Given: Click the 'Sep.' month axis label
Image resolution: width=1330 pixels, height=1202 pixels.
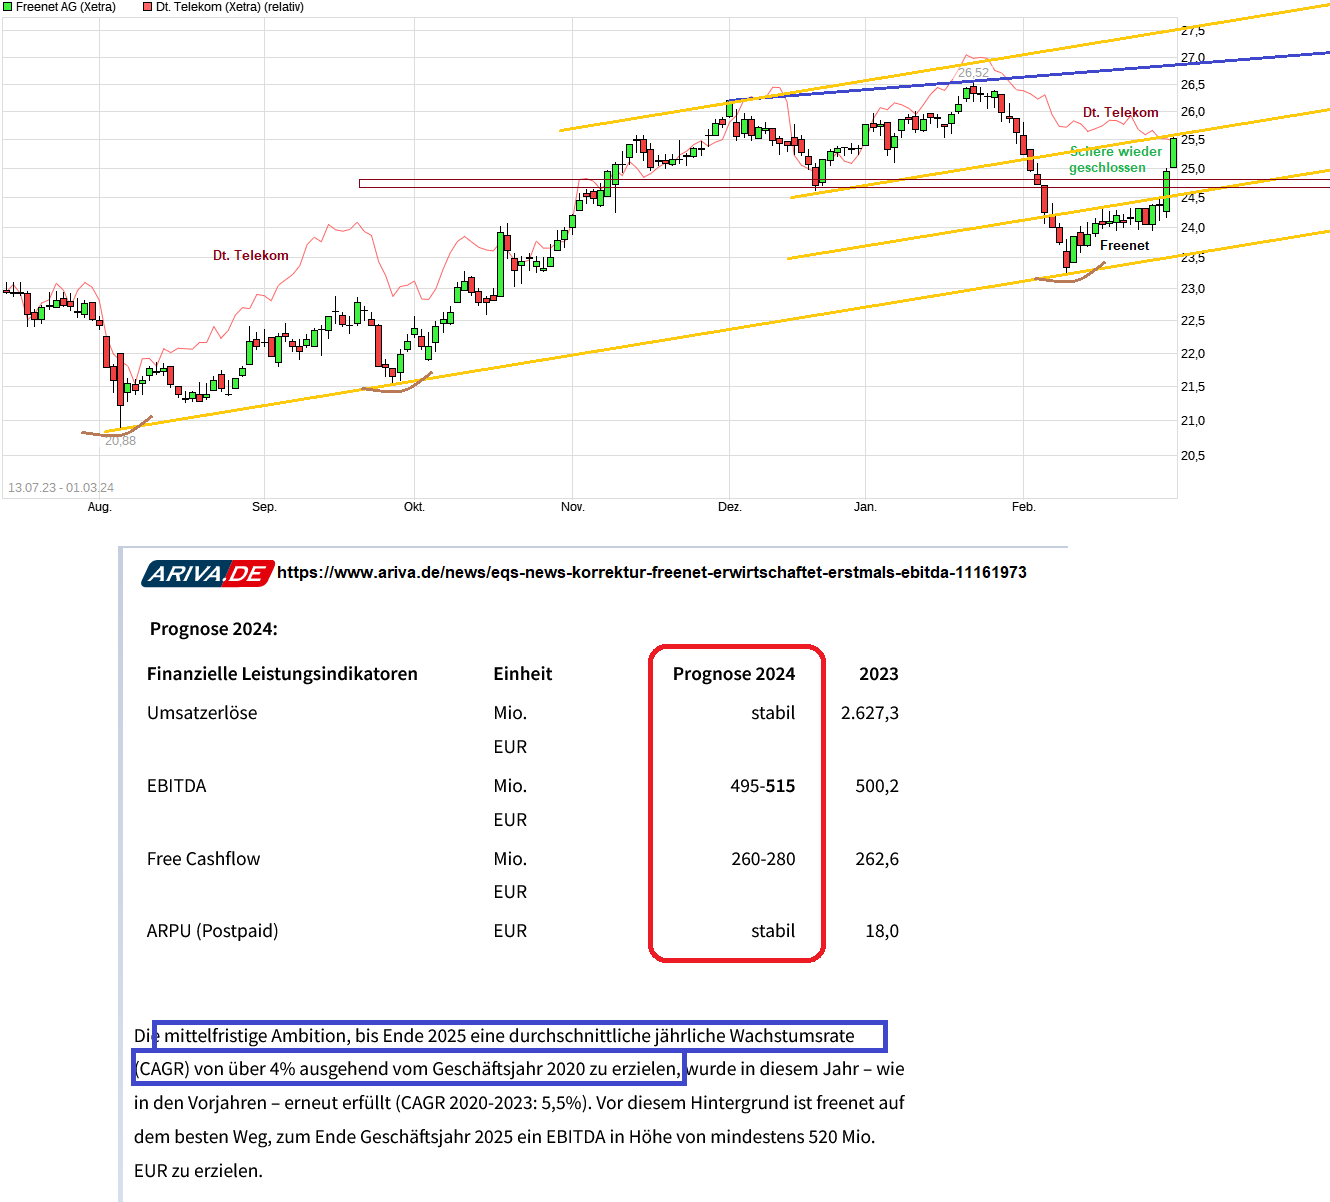Looking at the screenshot, I should (264, 507).
